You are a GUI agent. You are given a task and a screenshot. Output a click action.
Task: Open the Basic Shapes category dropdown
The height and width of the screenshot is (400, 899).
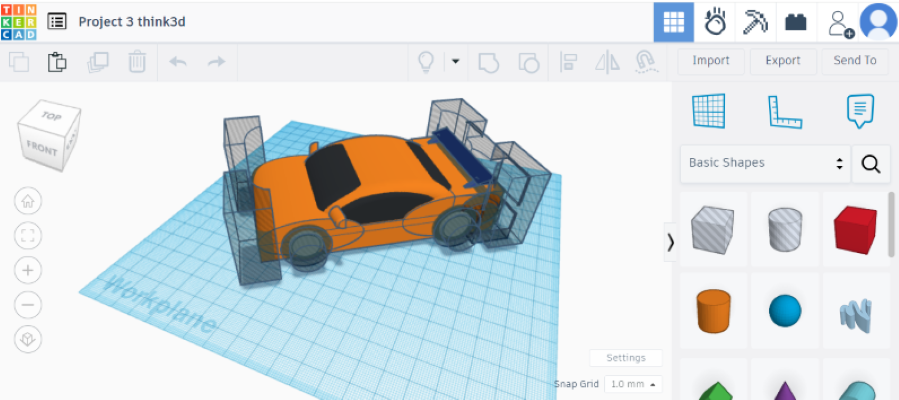click(765, 163)
